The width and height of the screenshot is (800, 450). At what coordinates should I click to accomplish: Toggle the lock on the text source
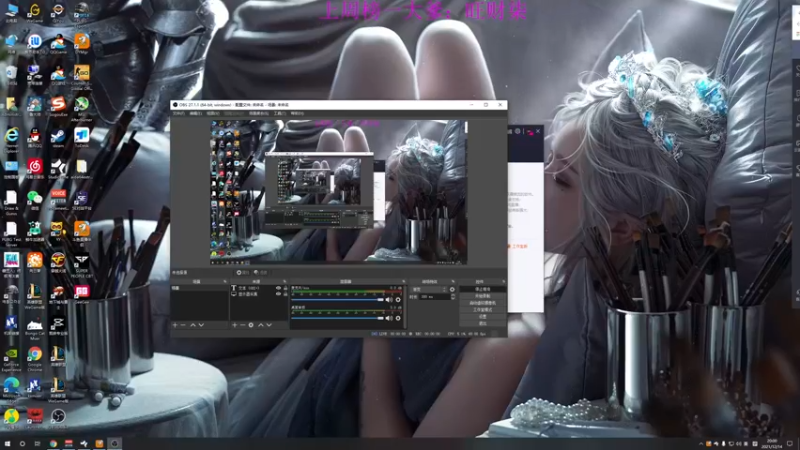[x=286, y=288]
